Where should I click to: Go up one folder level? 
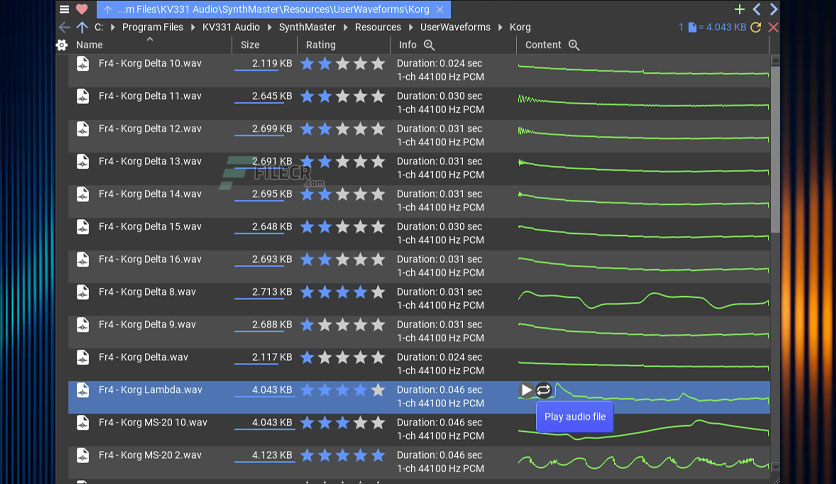(x=82, y=27)
